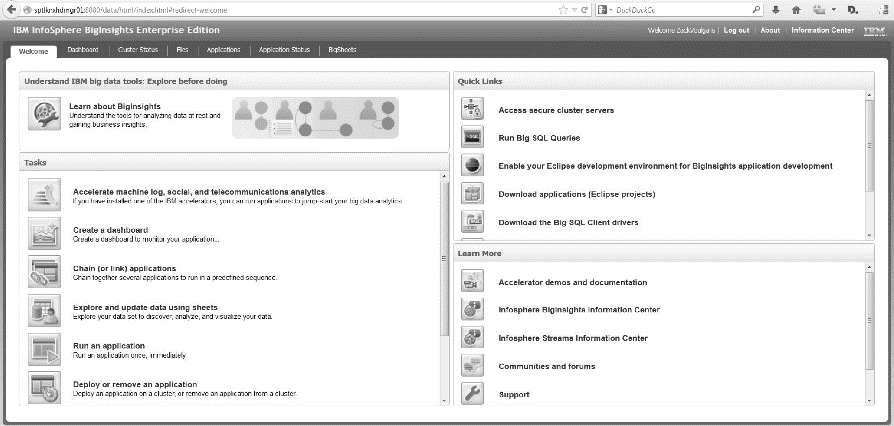This screenshot has width=894, height=426.
Task: Go back with the browser back arrow
Action: [10, 10]
